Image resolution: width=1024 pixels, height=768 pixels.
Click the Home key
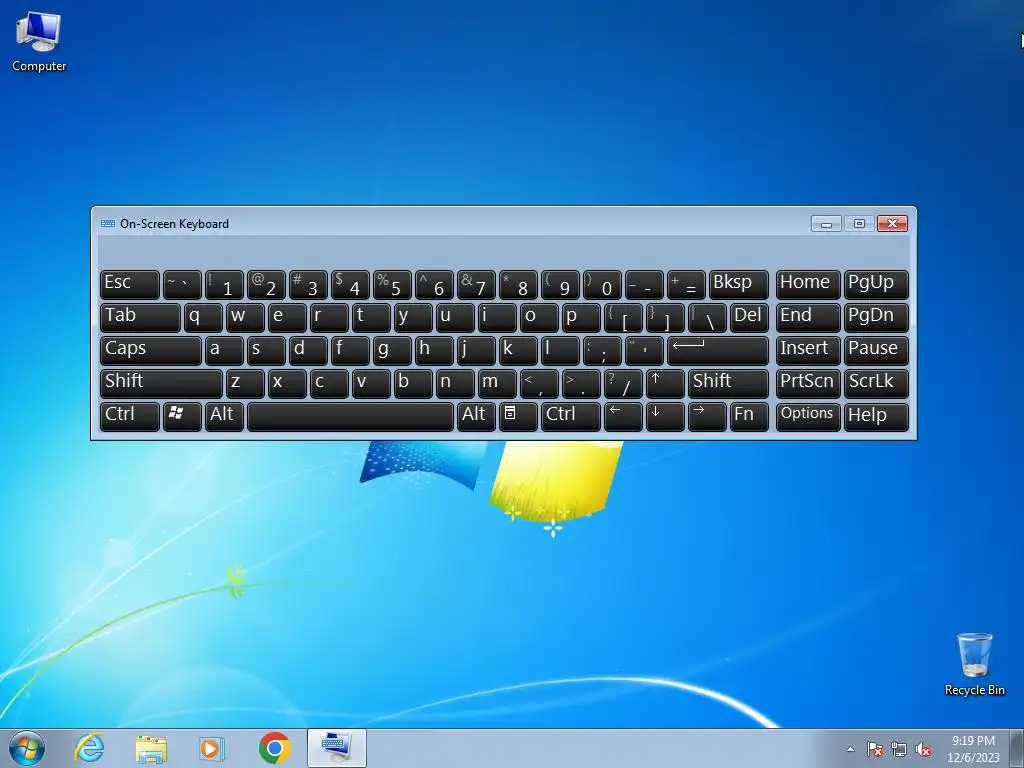pos(808,284)
